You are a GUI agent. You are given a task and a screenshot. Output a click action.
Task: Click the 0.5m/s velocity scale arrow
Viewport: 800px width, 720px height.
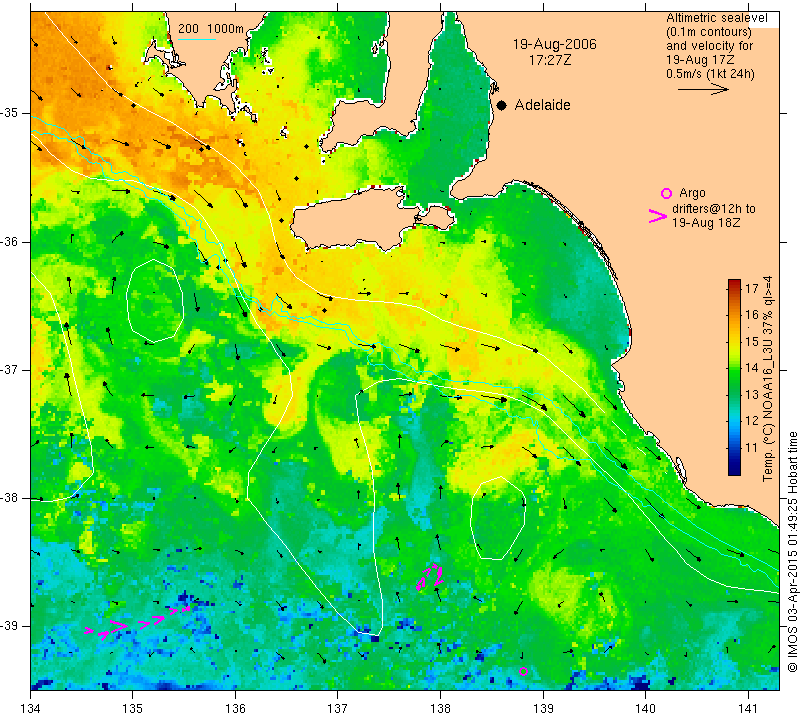(x=703, y=89)
